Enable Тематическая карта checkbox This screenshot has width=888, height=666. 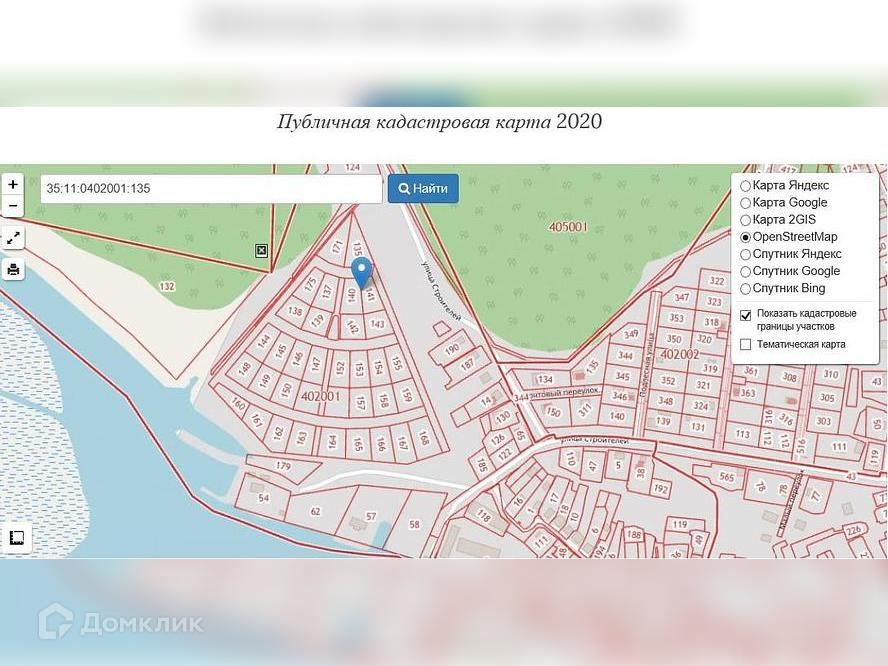(x=746, y=344)
